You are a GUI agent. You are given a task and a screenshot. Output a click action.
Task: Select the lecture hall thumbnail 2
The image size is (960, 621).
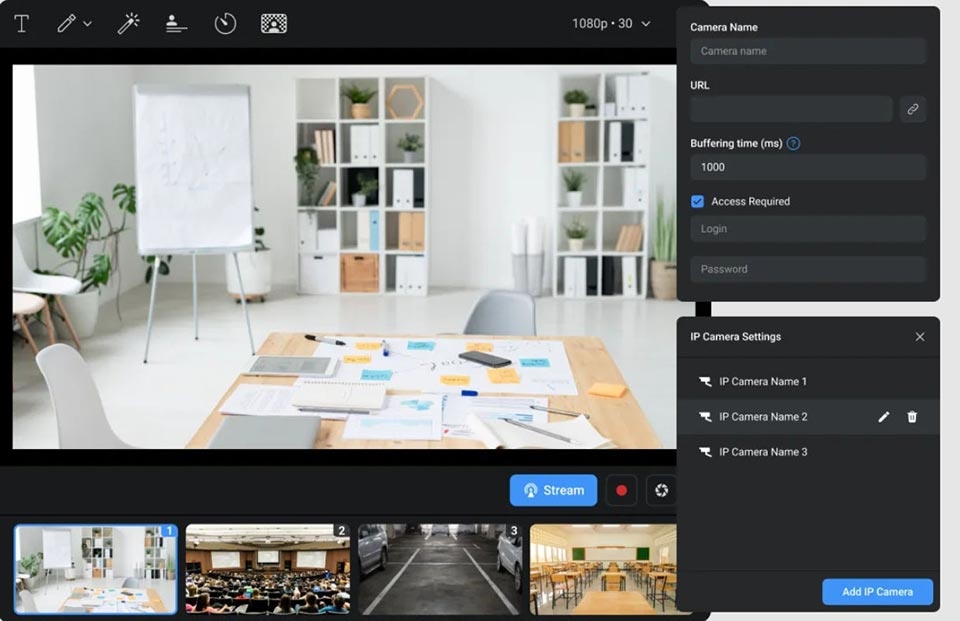click(x=268, y=569)
